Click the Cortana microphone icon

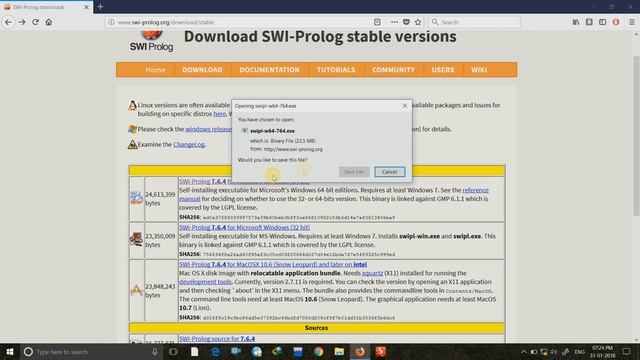(155, 351)
